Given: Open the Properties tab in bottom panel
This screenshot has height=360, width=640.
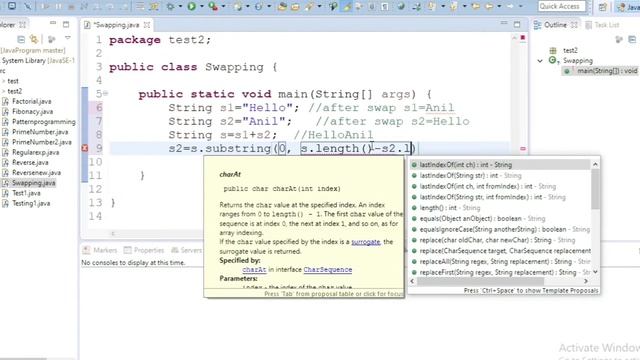Looking at the screenshot, I should coord(144,250).
